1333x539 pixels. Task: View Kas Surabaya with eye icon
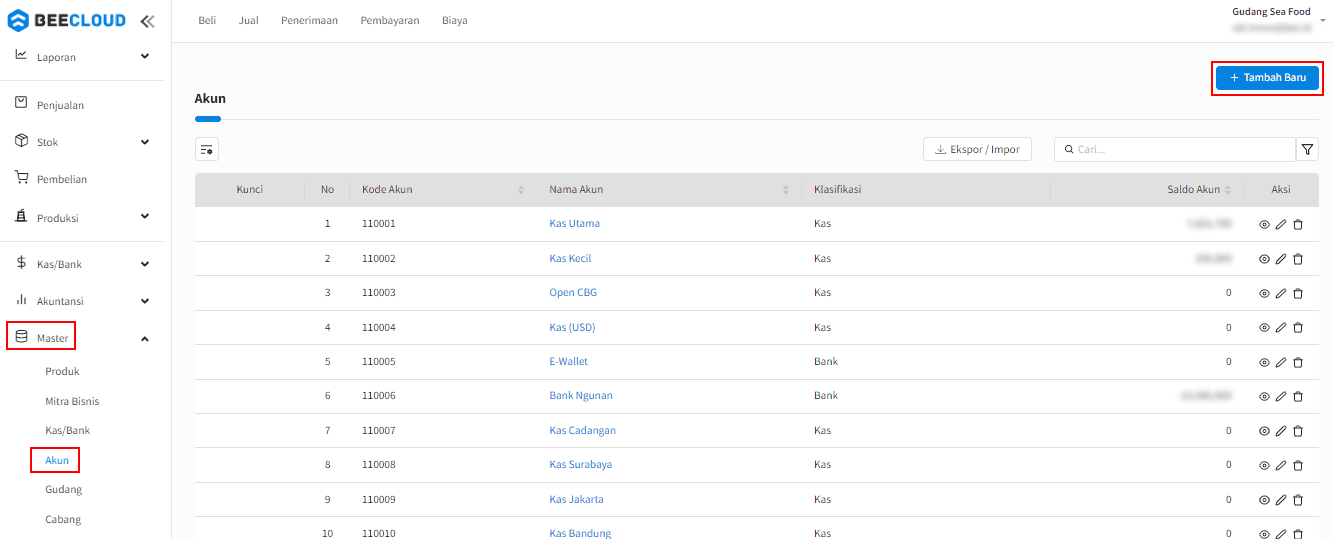coord(1264,465)
